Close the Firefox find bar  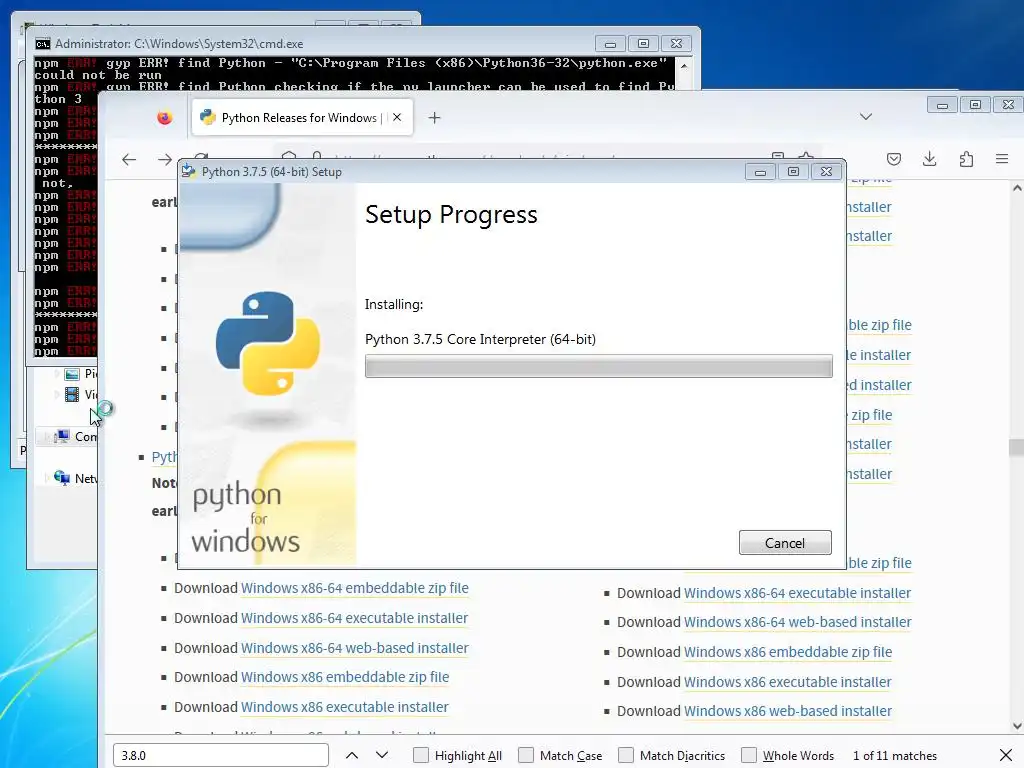pos(1006,756)
